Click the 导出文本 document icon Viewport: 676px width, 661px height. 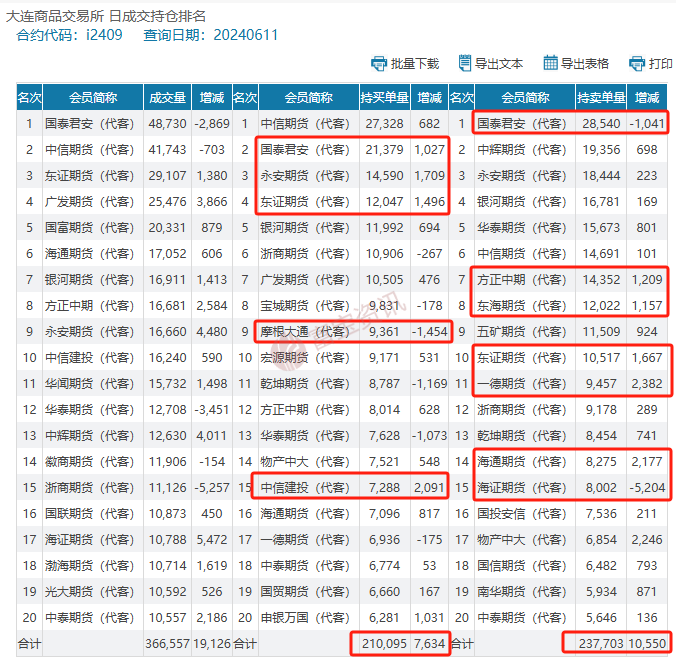[464, 63]
